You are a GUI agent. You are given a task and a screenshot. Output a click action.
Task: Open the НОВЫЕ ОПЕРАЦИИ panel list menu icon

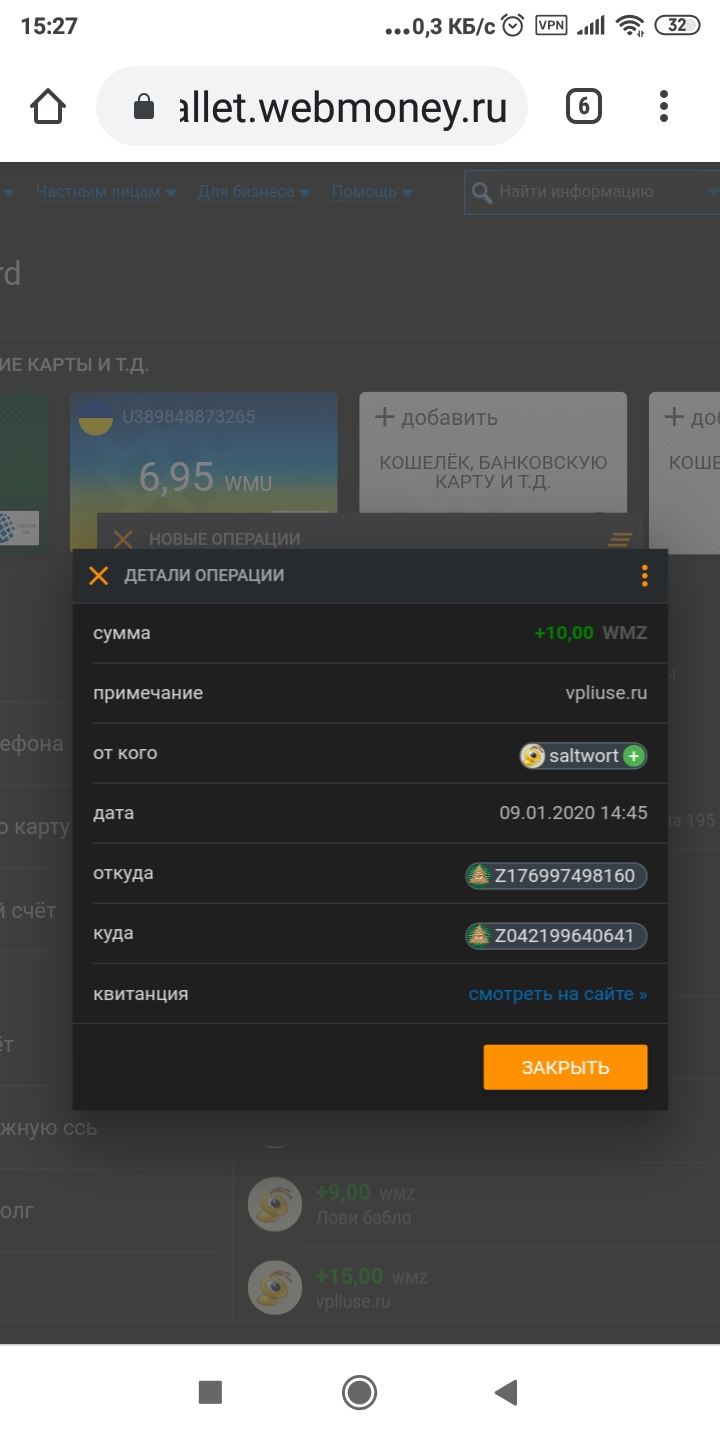pos(620,540)
